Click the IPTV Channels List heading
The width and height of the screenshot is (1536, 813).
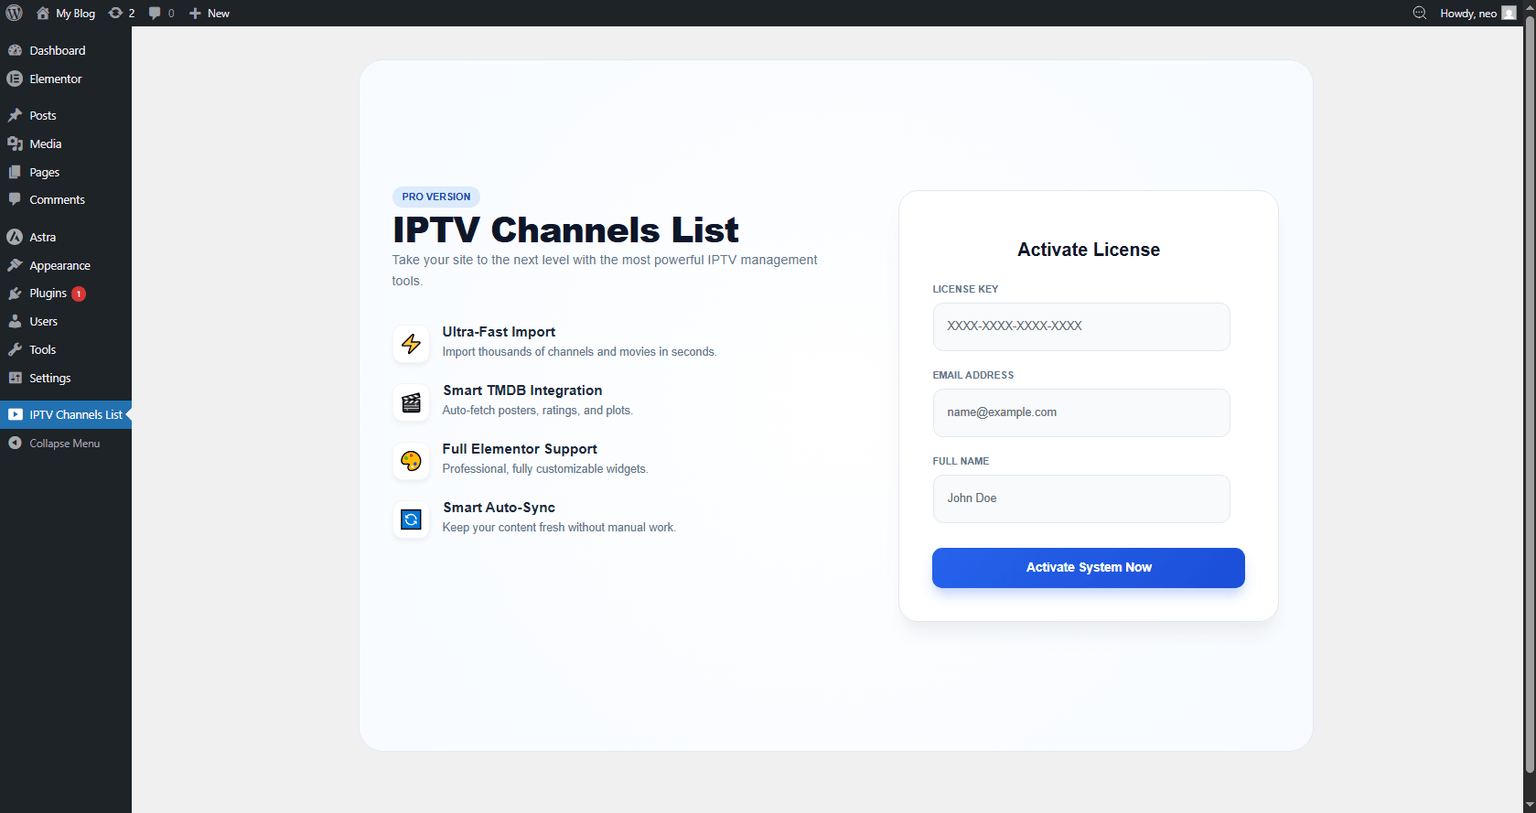coord(566,230)
